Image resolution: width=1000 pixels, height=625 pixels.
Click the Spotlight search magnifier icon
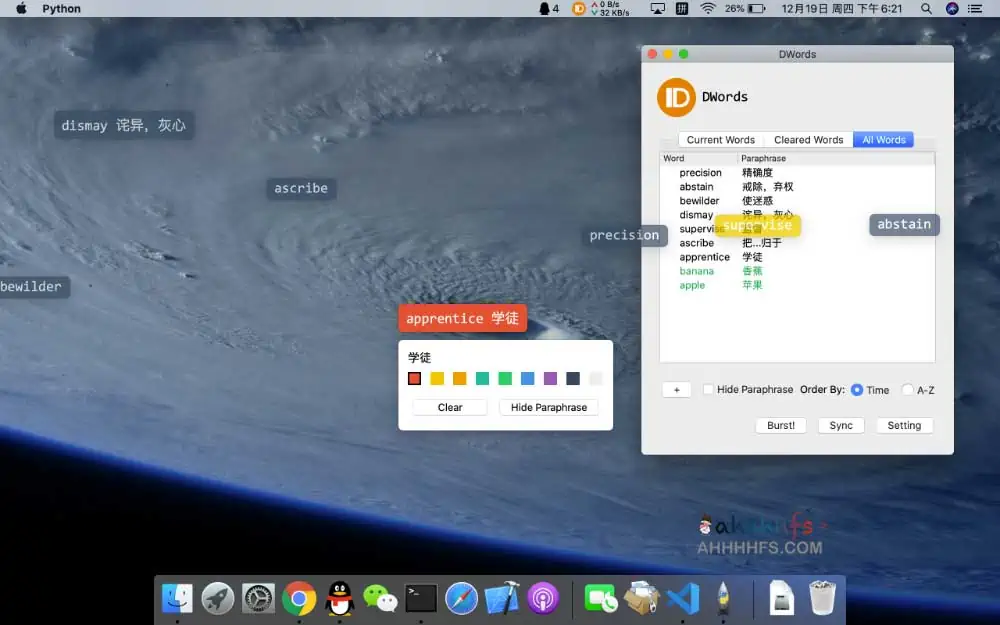(x=926, y=8)
